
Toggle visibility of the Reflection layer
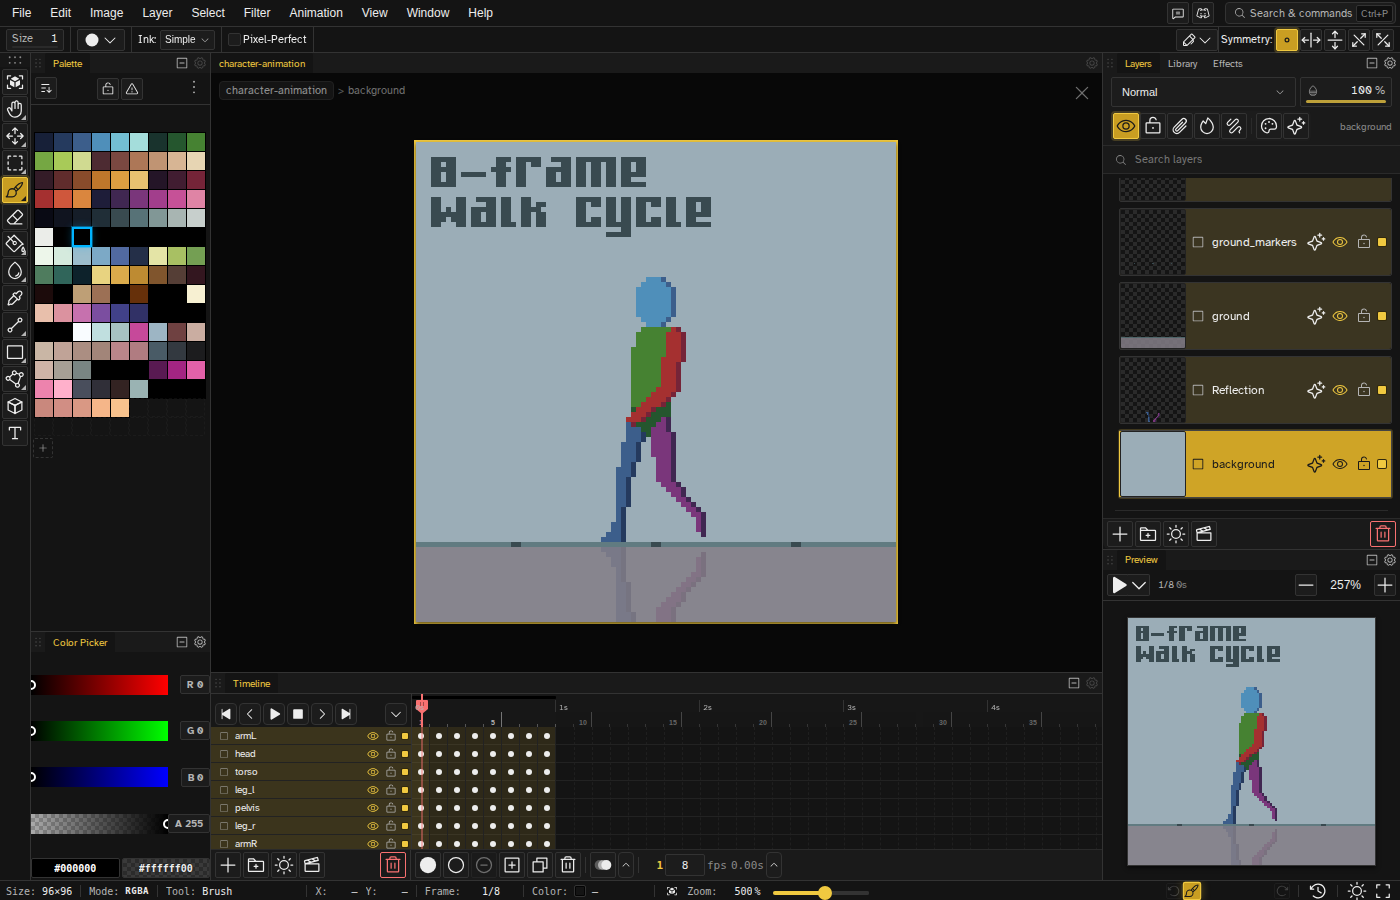(x=1340, y=390)
